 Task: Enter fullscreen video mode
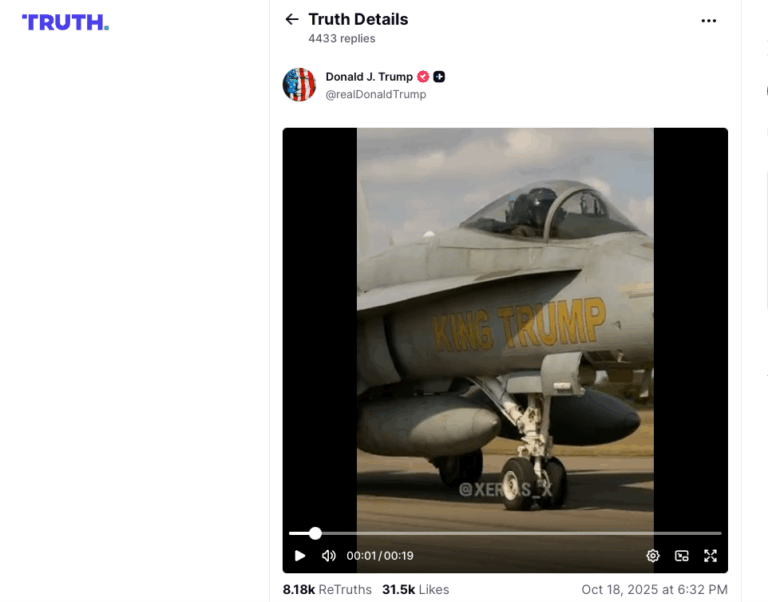(x=710, y=555)
